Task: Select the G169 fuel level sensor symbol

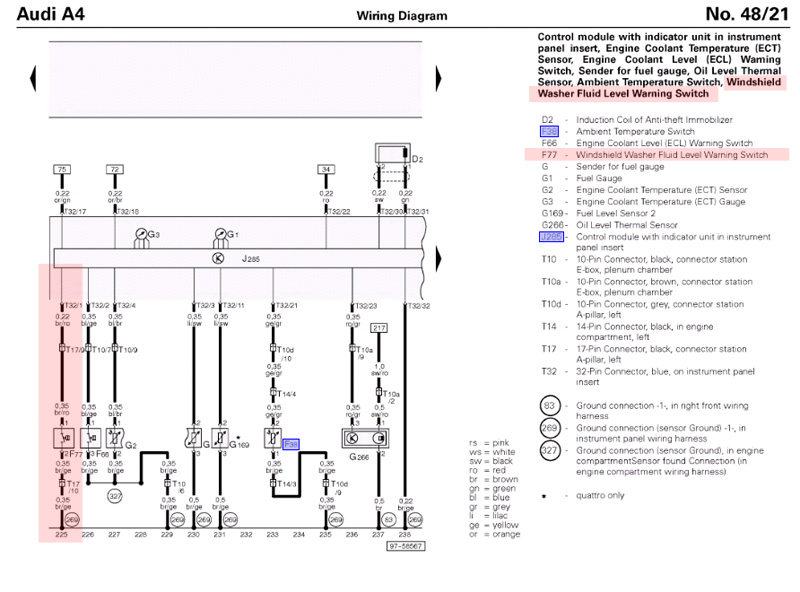Action: [218, 438]
